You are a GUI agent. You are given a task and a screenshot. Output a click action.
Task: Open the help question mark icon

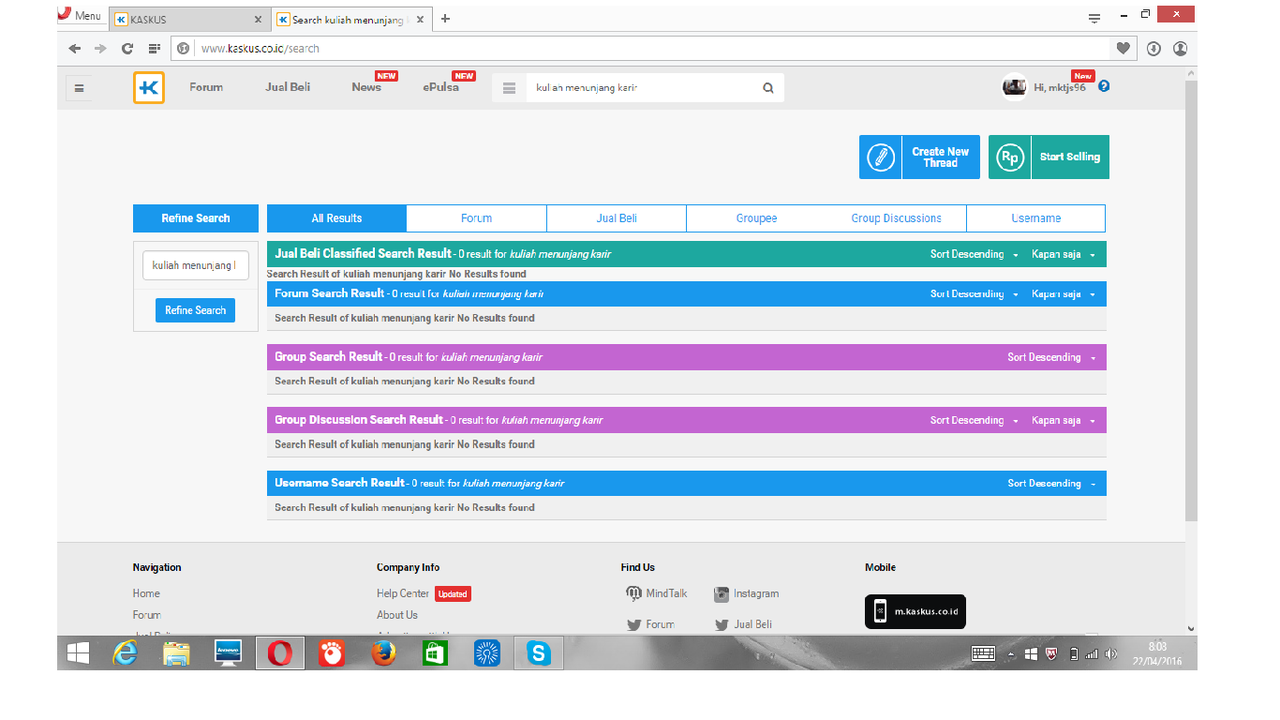coord(1104,87)
